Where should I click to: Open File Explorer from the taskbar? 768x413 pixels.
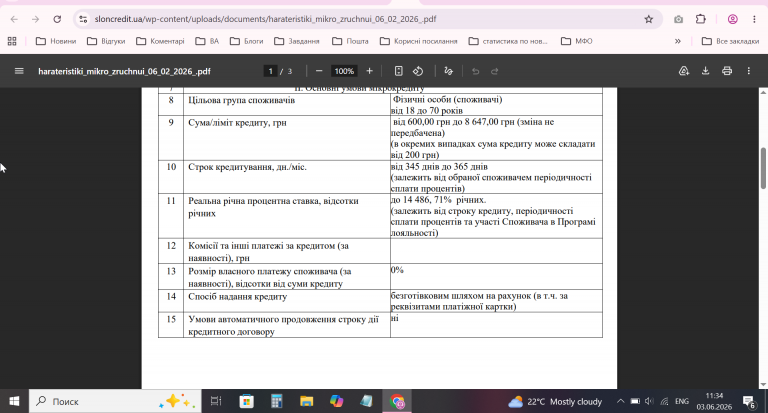point(307,401)
